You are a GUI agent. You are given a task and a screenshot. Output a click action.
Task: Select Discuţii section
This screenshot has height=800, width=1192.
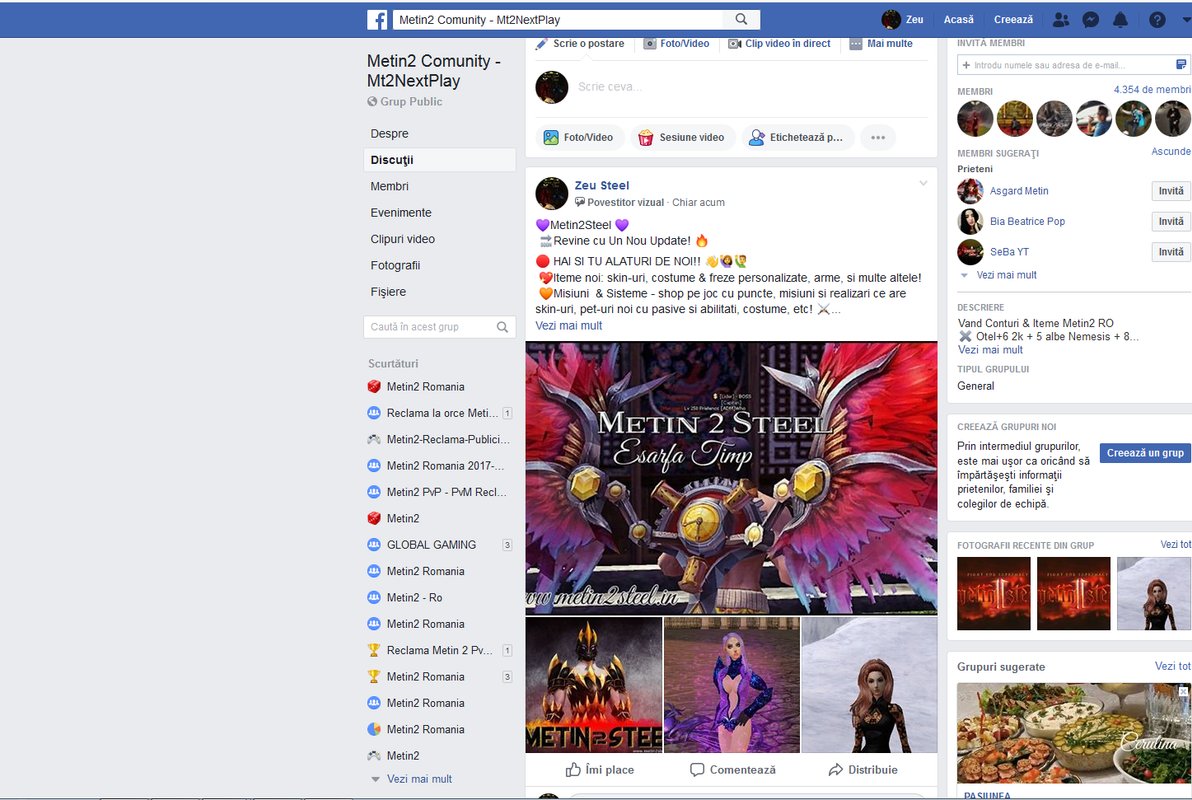point(439,160)
